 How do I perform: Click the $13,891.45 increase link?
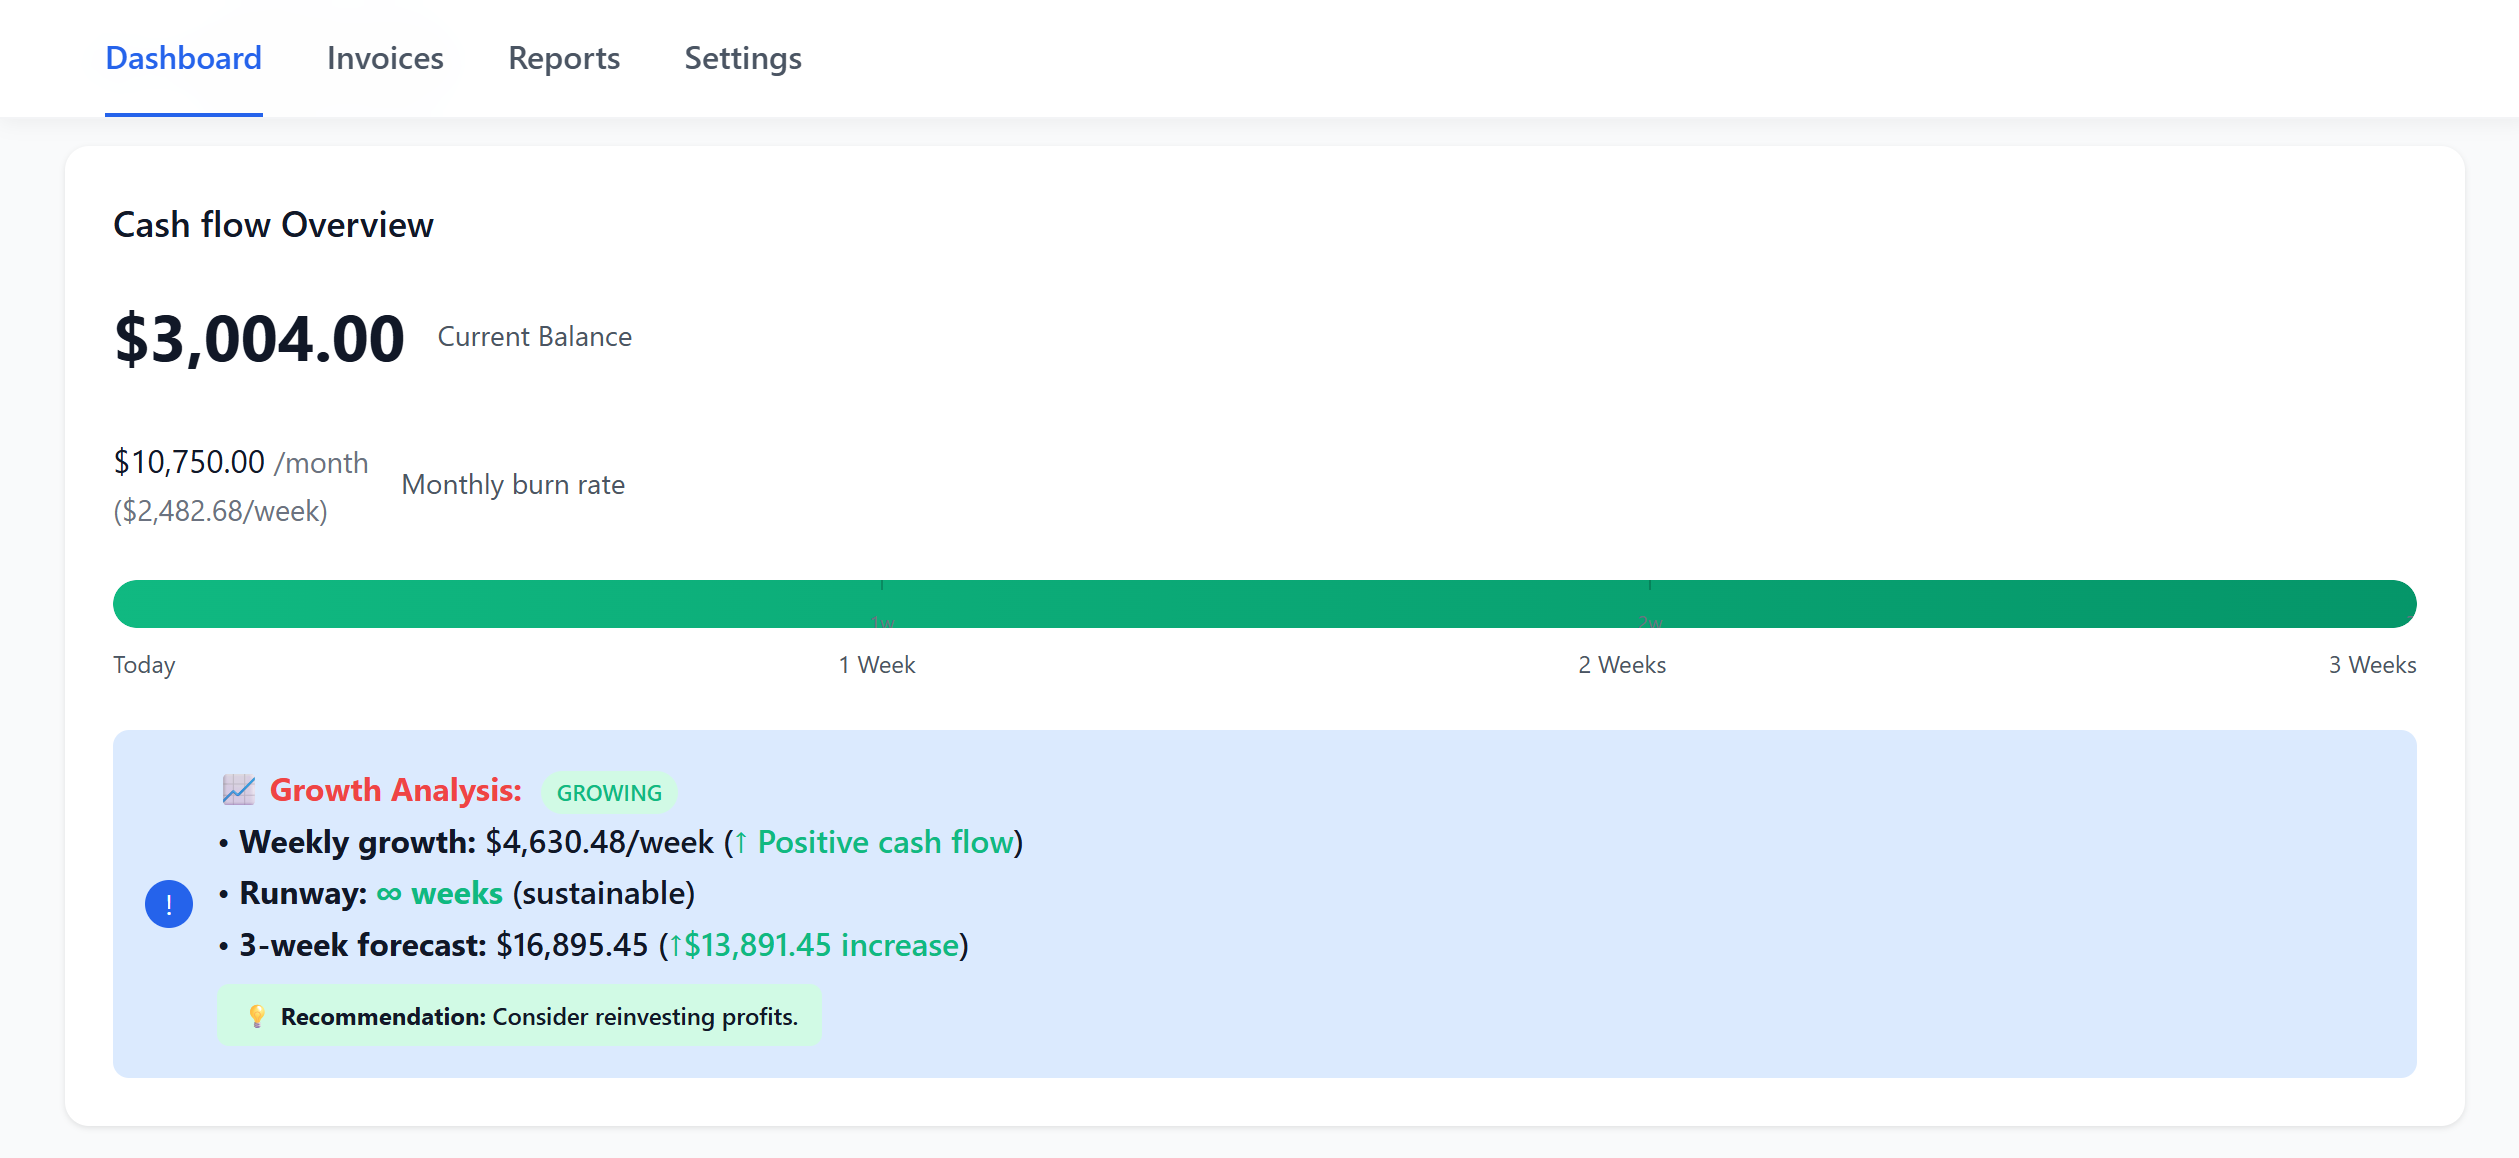click(x=821, y=944)
